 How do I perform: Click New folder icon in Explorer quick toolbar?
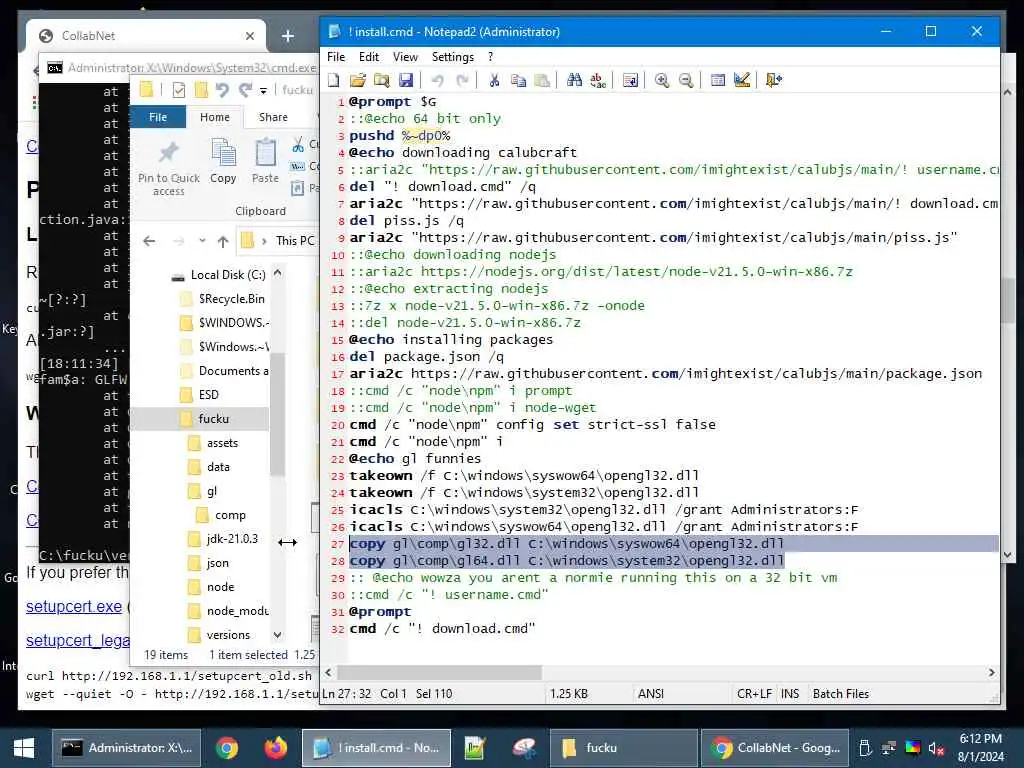[x=201, y=90]
